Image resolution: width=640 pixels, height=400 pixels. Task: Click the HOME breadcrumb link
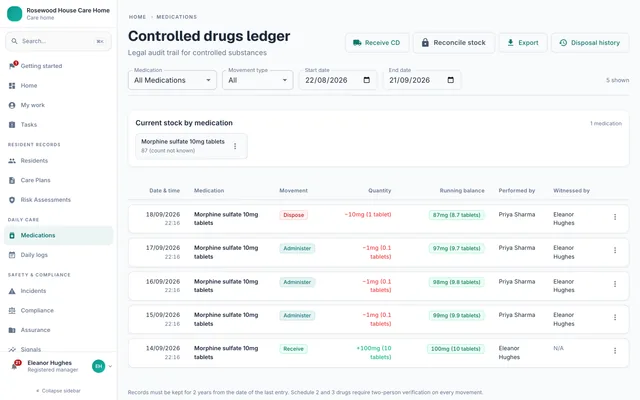(137, 17)
